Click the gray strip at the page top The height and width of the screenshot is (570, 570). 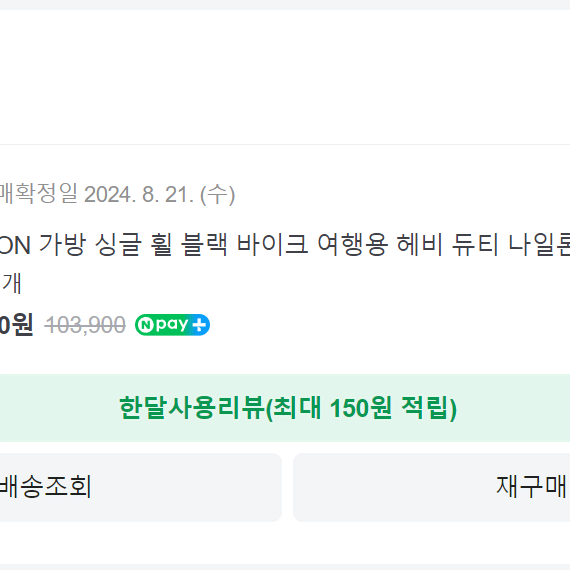point(285,5)
